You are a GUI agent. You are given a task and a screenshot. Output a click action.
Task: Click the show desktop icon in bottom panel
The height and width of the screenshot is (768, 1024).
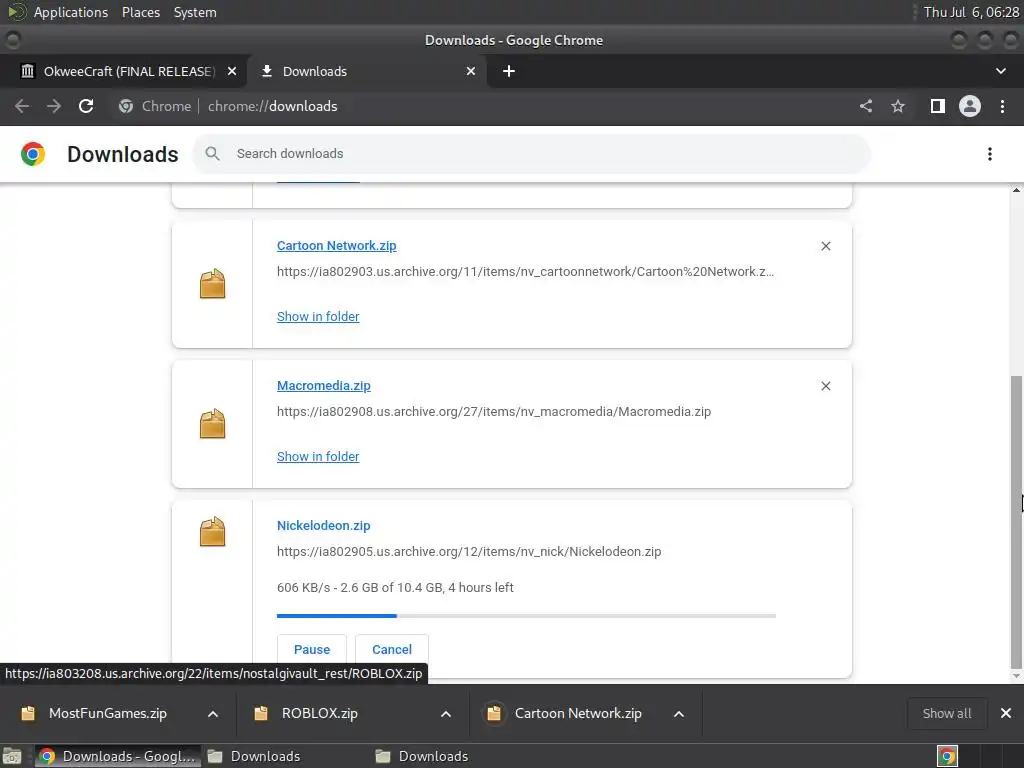pyautogui.click(x=12, y=756)
